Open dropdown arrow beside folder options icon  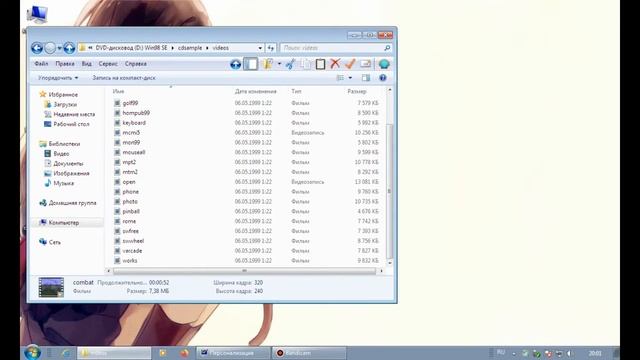click(279, 64)
